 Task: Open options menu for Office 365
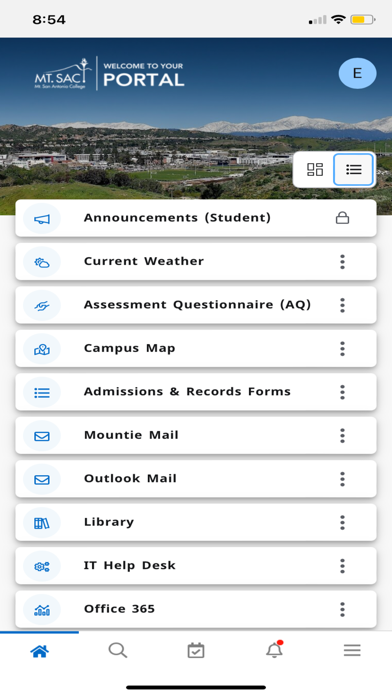[342, 610]
